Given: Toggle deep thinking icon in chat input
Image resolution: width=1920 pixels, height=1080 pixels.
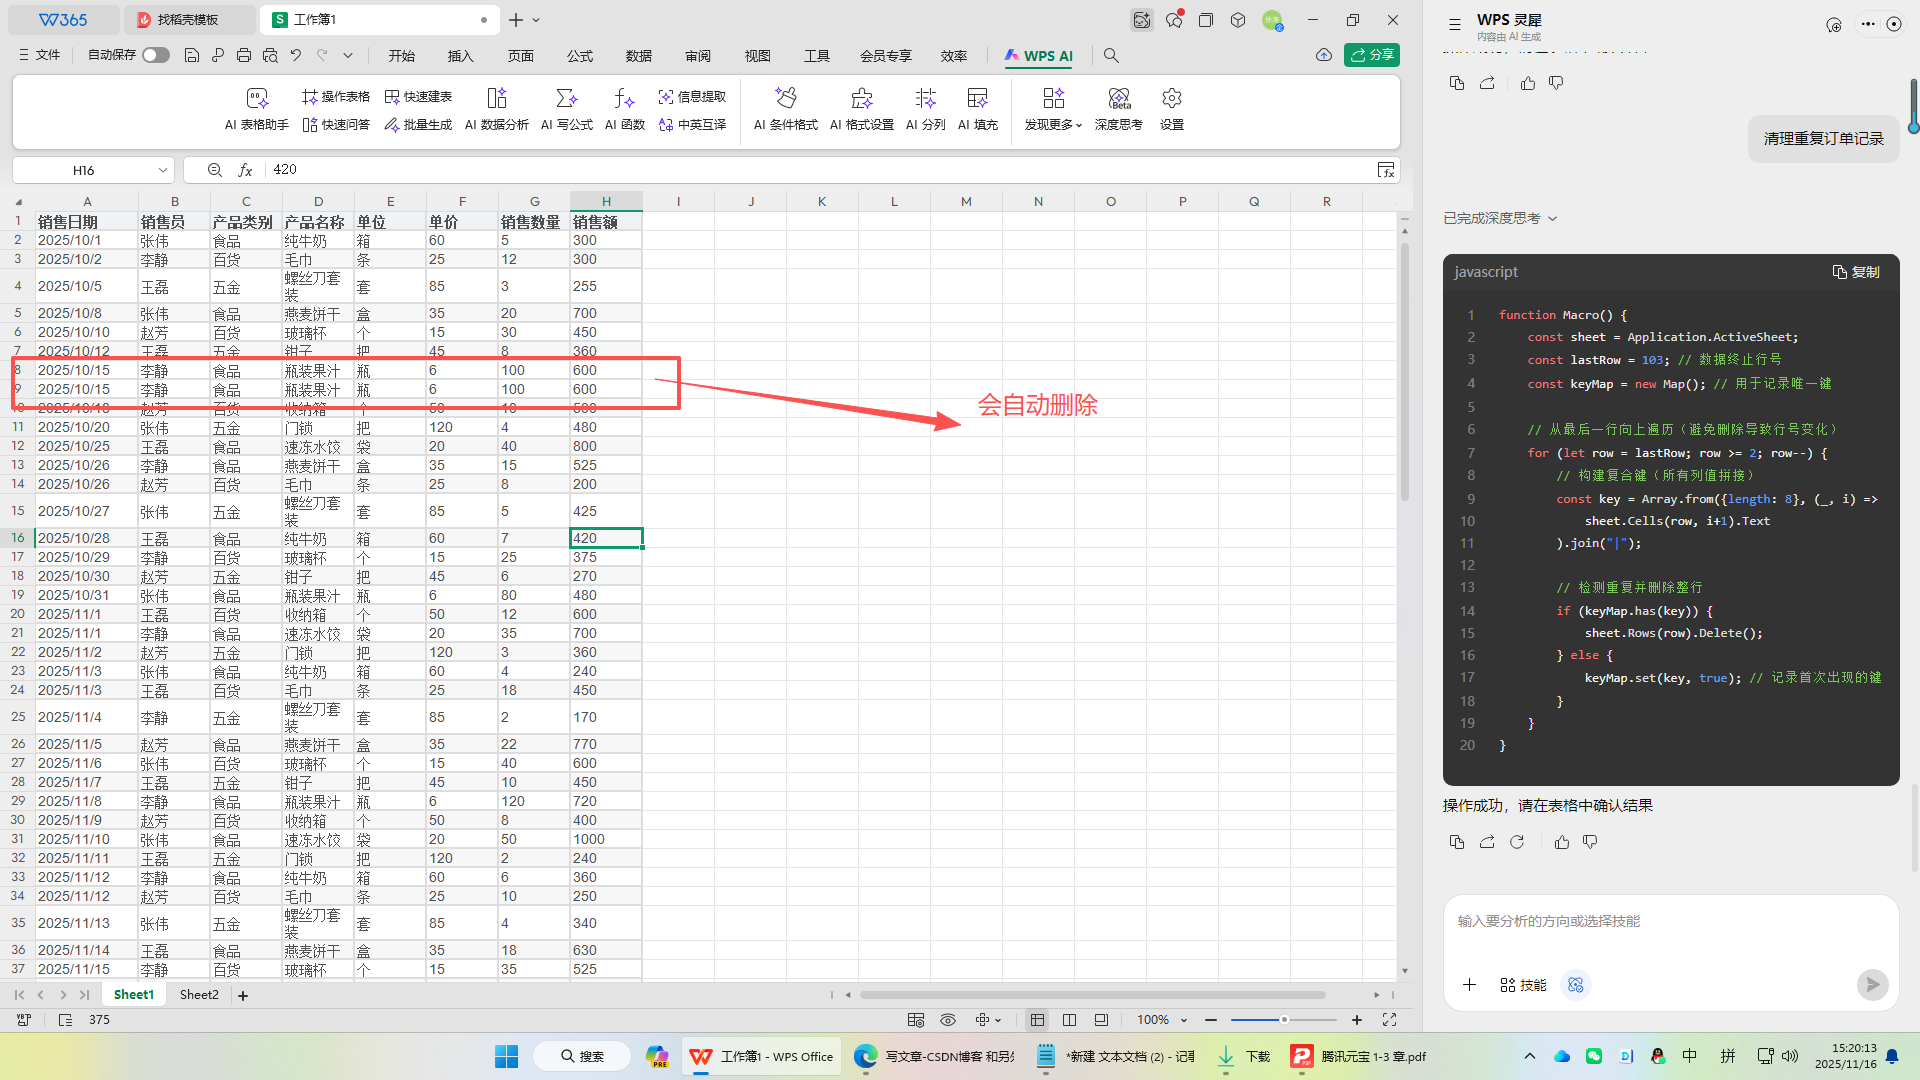Looking at the screenshot, I should pos(1576,985).
